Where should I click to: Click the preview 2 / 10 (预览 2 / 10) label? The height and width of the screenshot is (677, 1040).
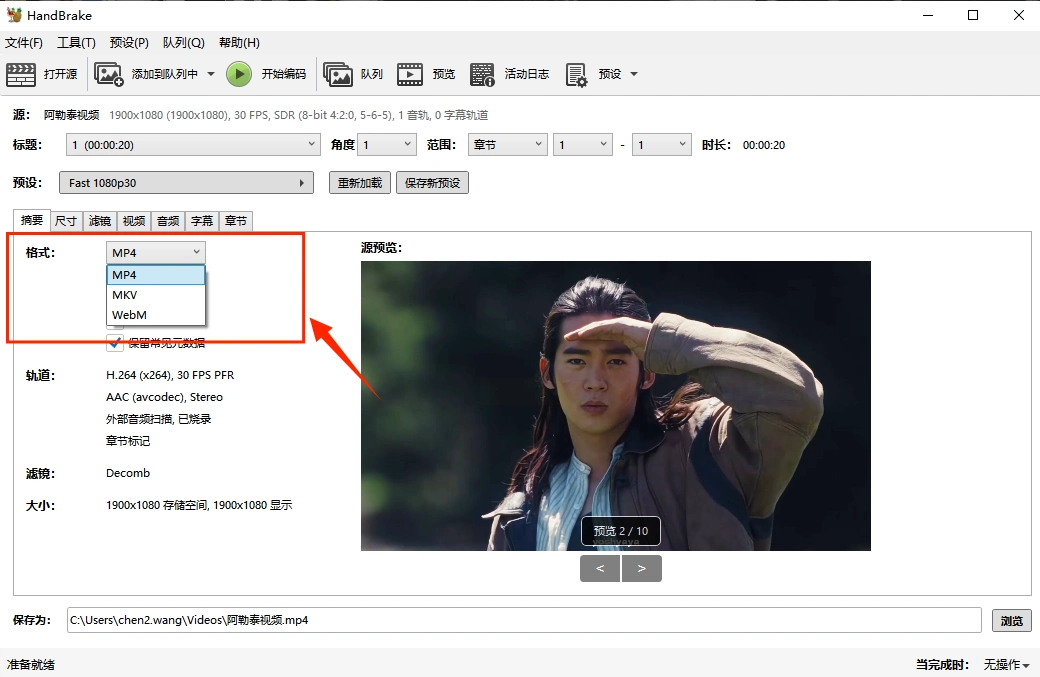(621, 531)
